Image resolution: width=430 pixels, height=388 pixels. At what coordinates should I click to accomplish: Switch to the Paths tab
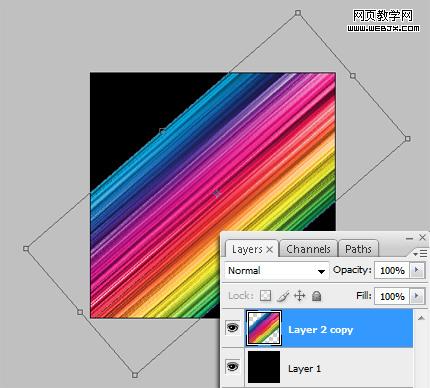pos(358,249)
